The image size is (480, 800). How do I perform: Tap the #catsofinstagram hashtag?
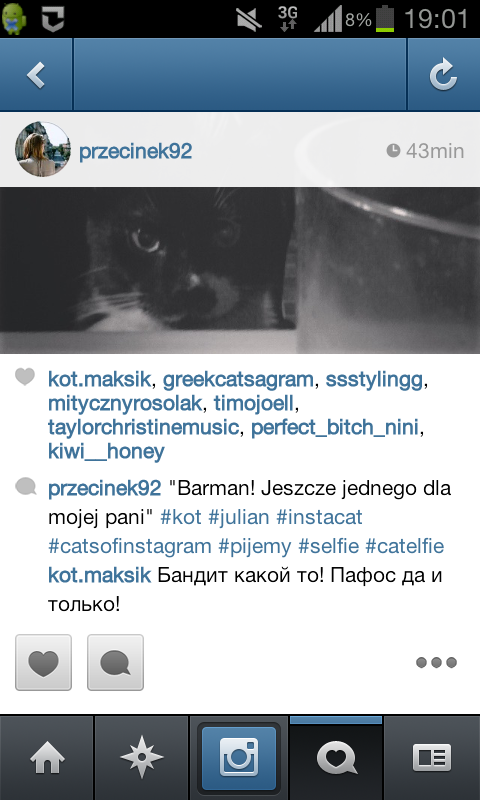[130, 547]
